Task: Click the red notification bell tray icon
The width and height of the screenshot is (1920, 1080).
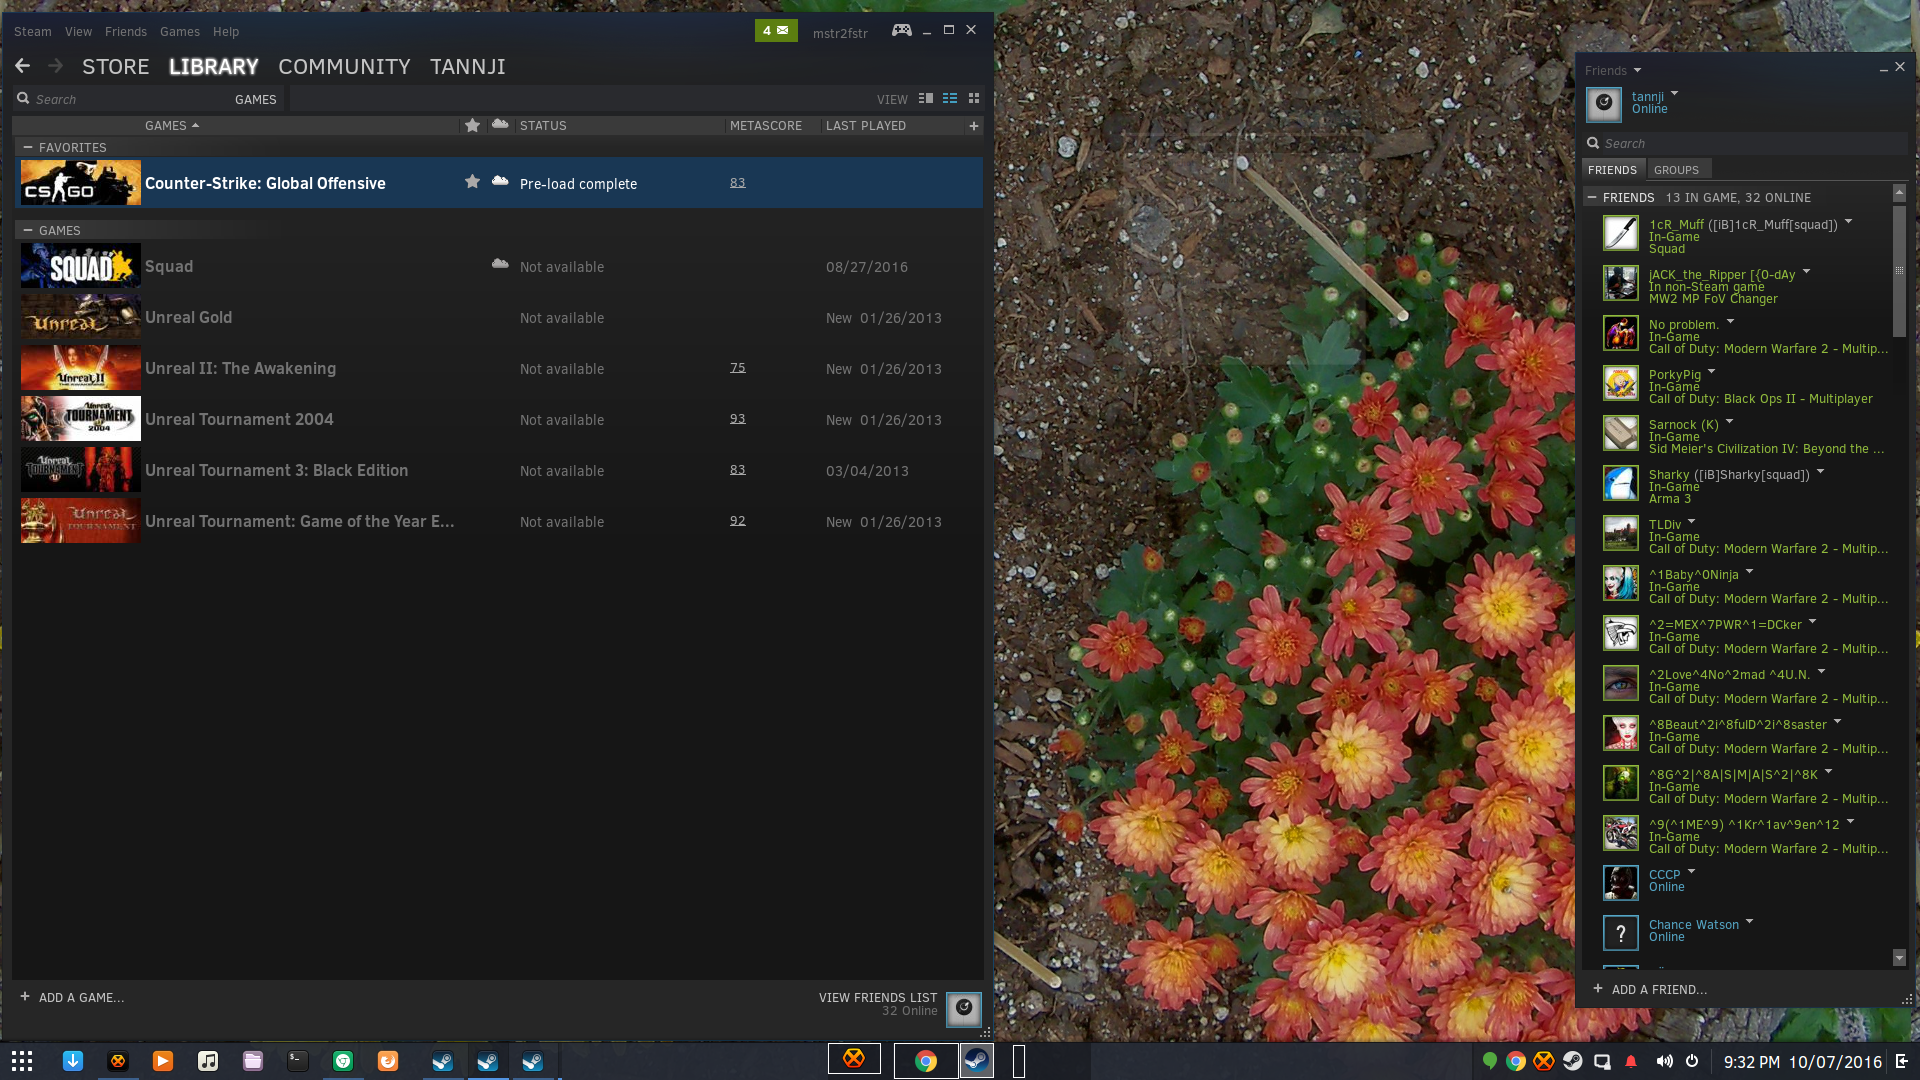Action: [1631, 1061]
